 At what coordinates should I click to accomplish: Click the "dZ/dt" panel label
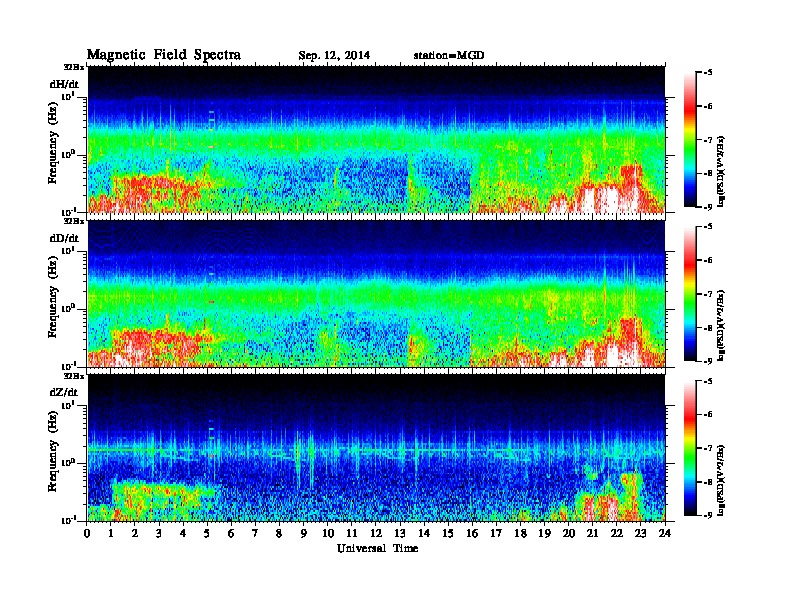[64, 392]
